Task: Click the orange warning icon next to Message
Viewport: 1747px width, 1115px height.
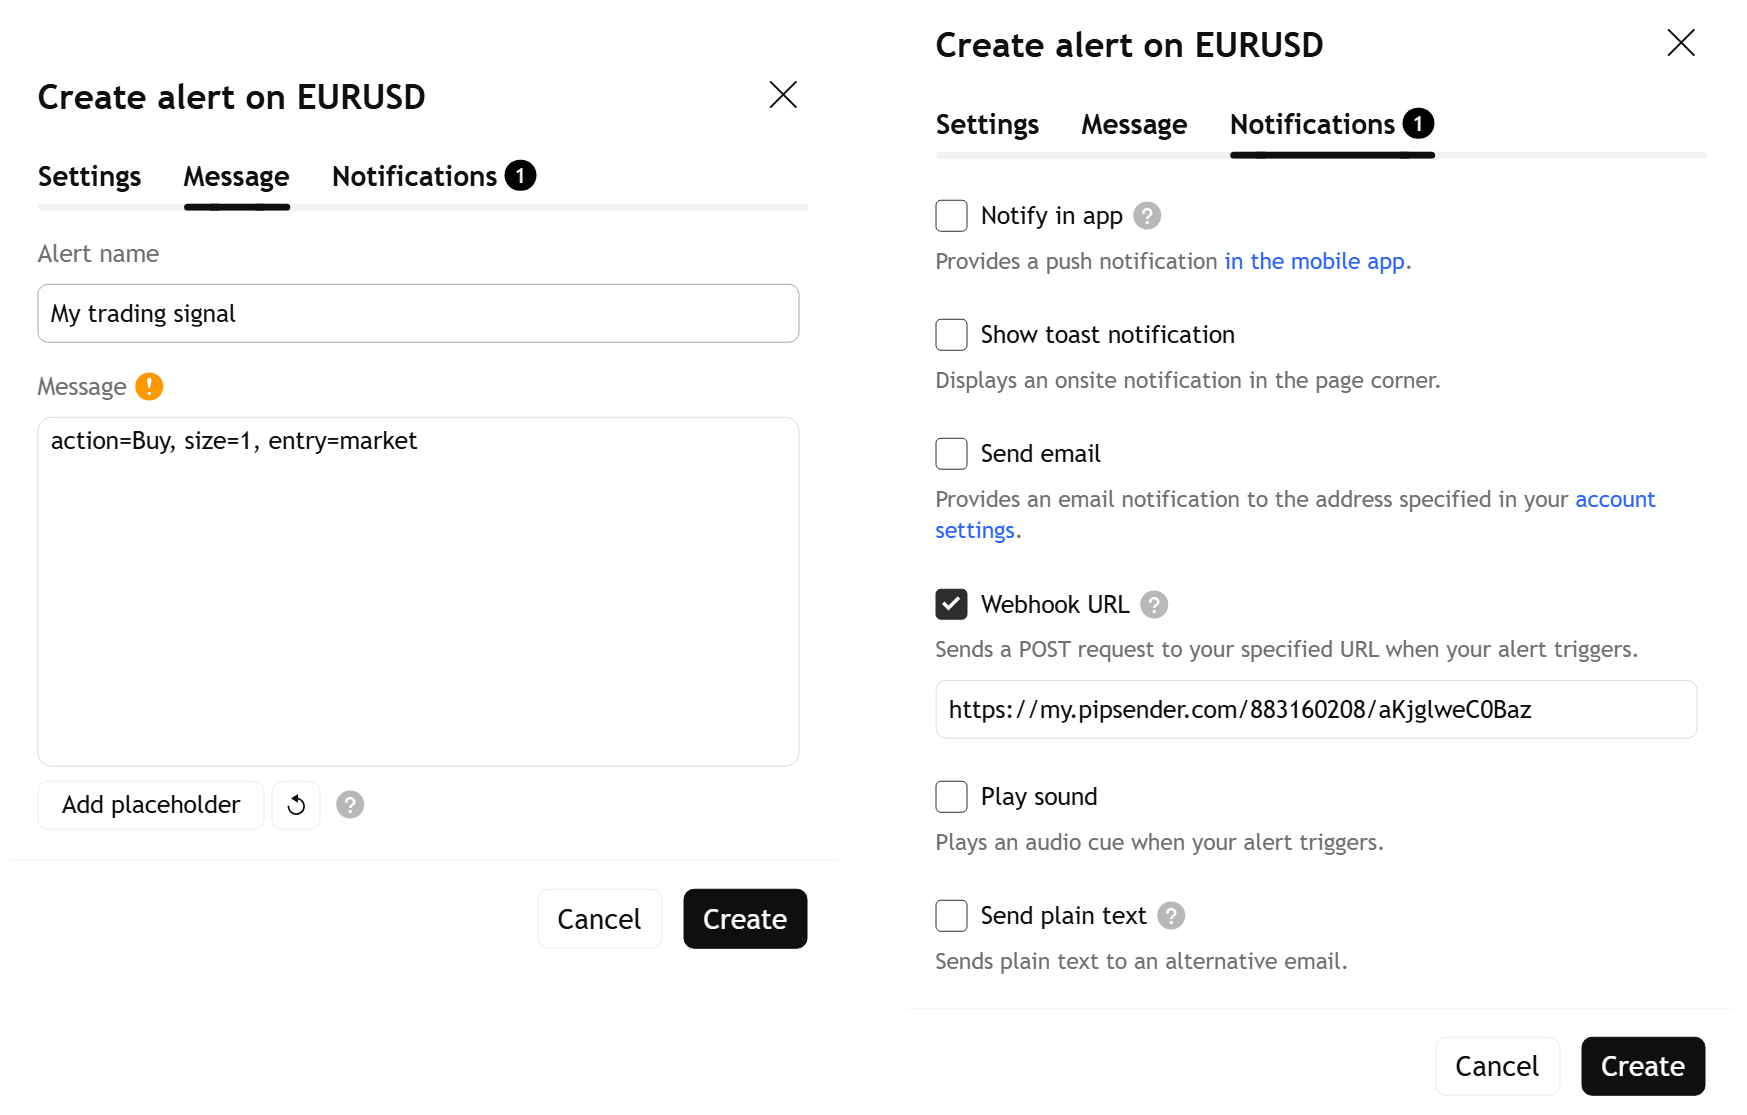Action: click(149, 386)
